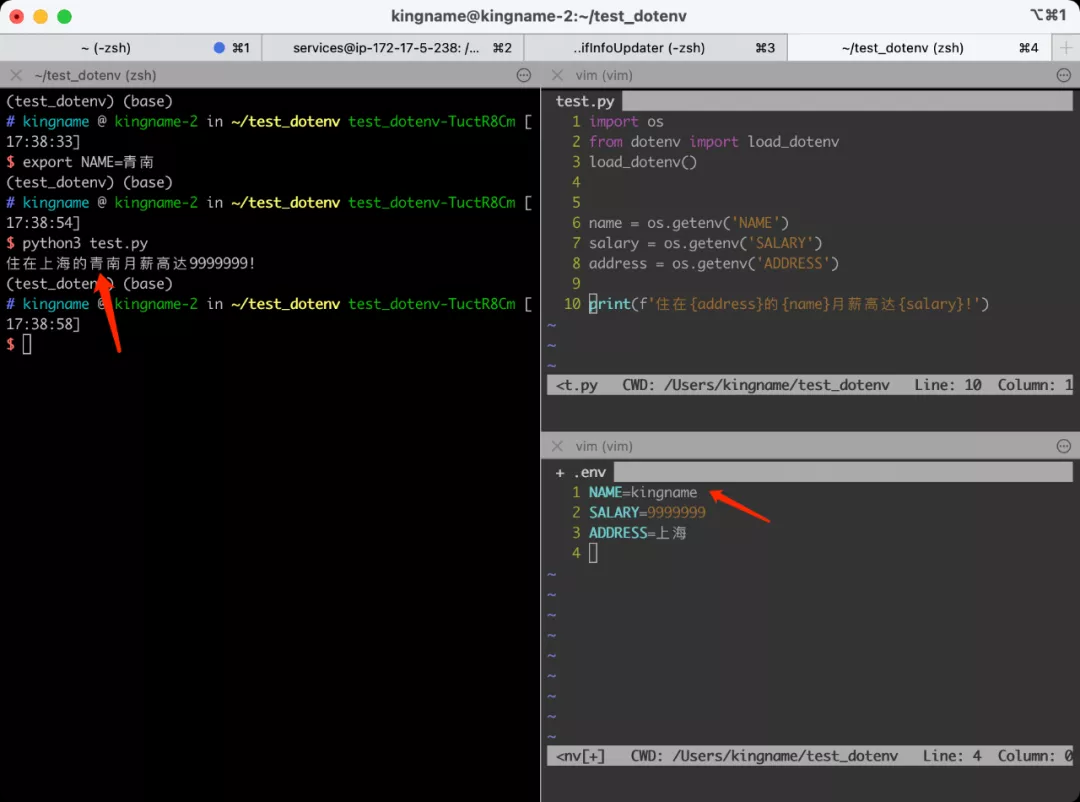Screen dimensions: 1080x802
Task: Click the blue activity dot on the first tab
Action: click(219, 48)
